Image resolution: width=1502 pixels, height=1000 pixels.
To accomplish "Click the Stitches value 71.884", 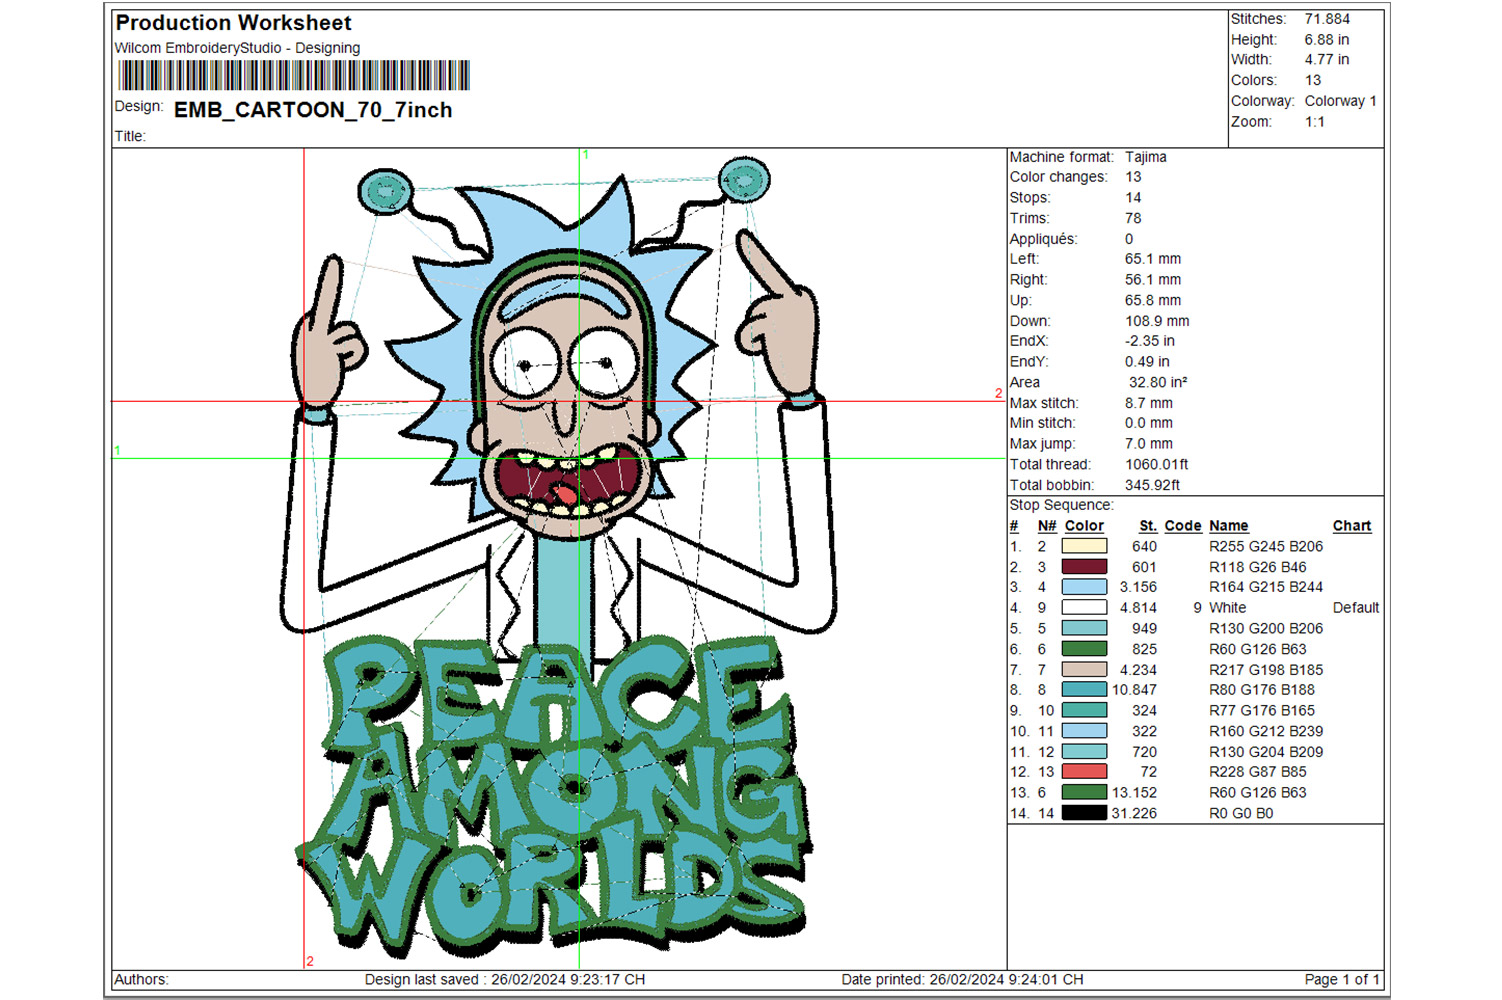I will point(1327,19).
